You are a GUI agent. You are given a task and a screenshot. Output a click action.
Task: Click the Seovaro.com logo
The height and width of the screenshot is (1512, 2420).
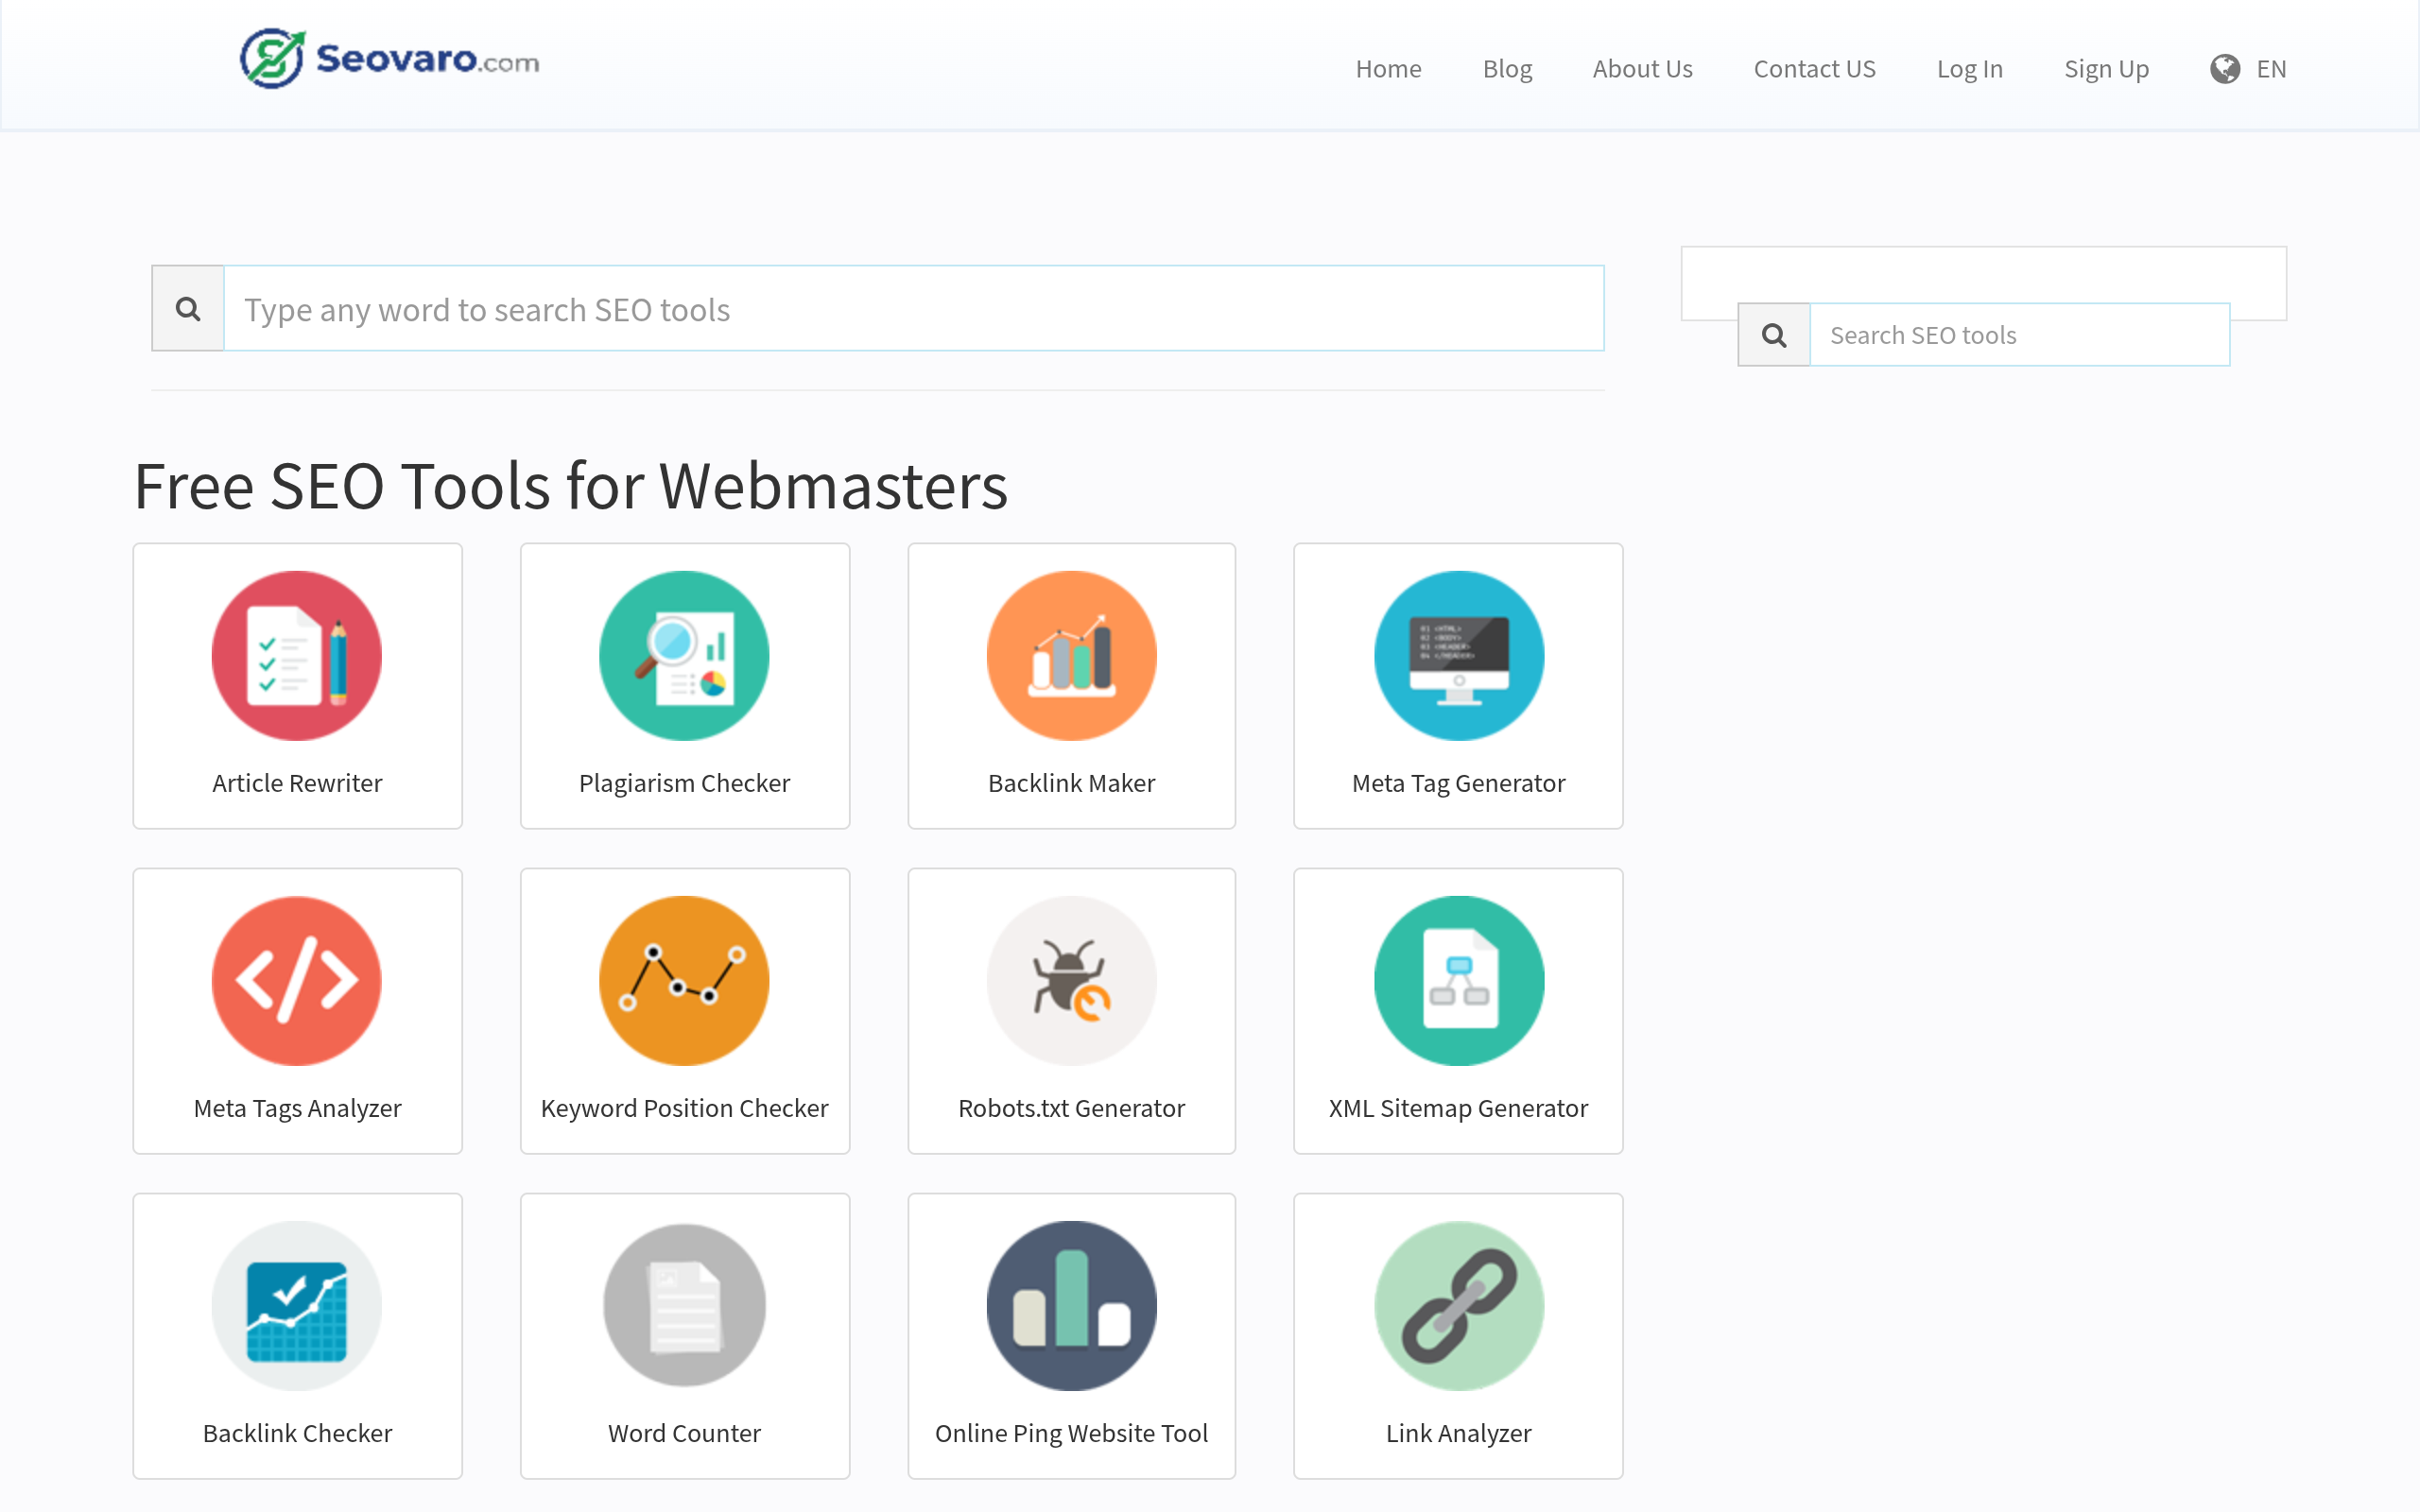tap(389, 59)
